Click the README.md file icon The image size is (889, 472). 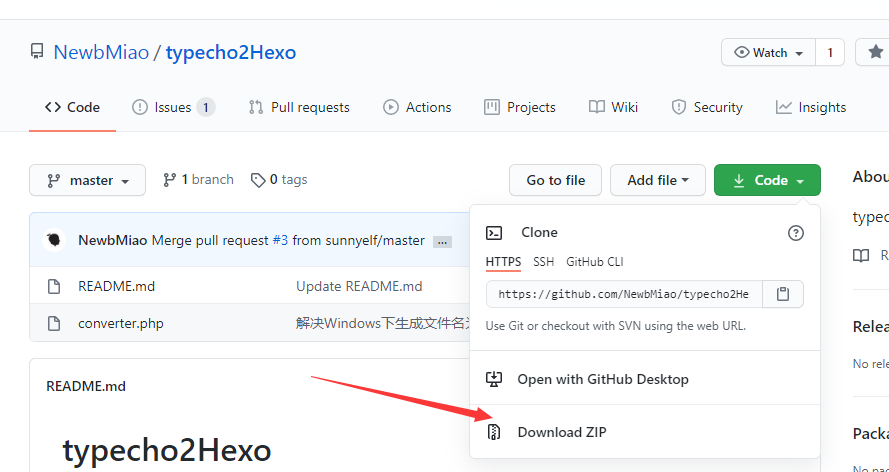(54, 286)
